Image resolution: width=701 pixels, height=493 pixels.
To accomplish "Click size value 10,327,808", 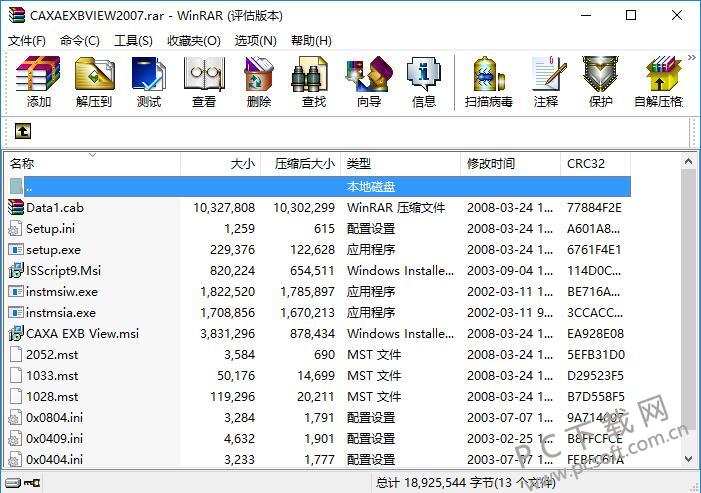I will point(224,207).
